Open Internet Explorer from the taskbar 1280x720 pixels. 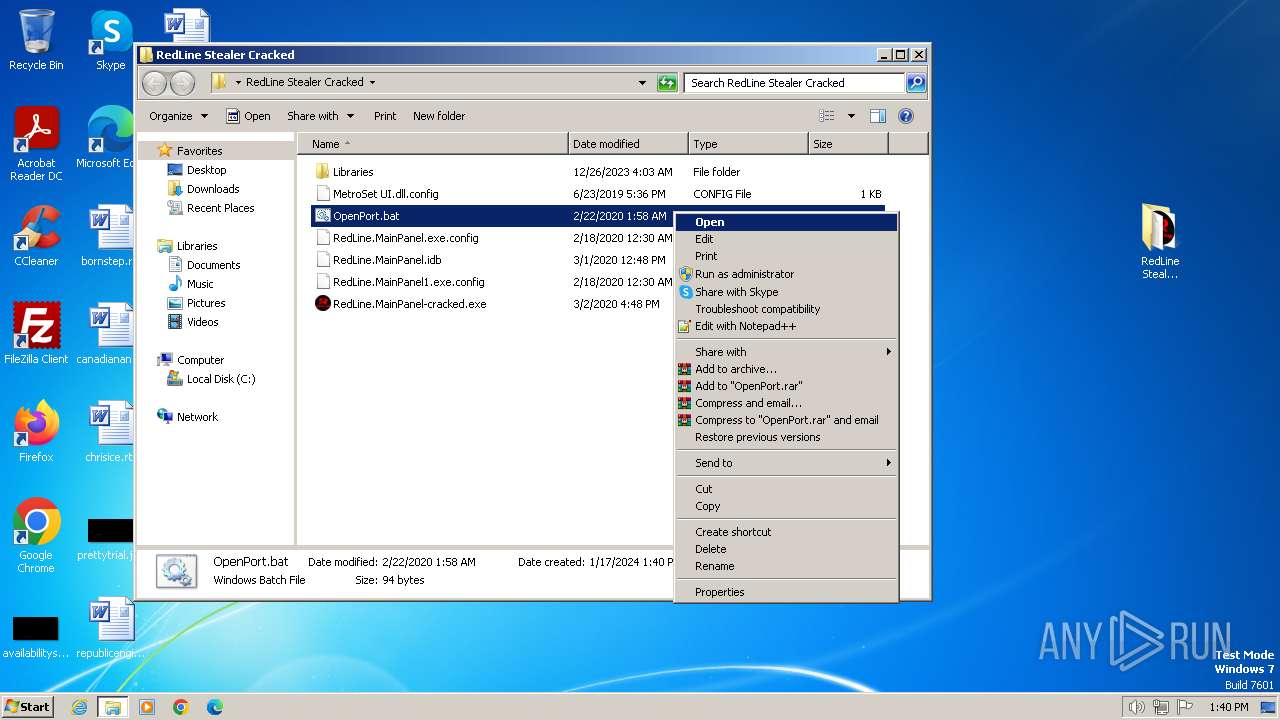coord(79,707)
